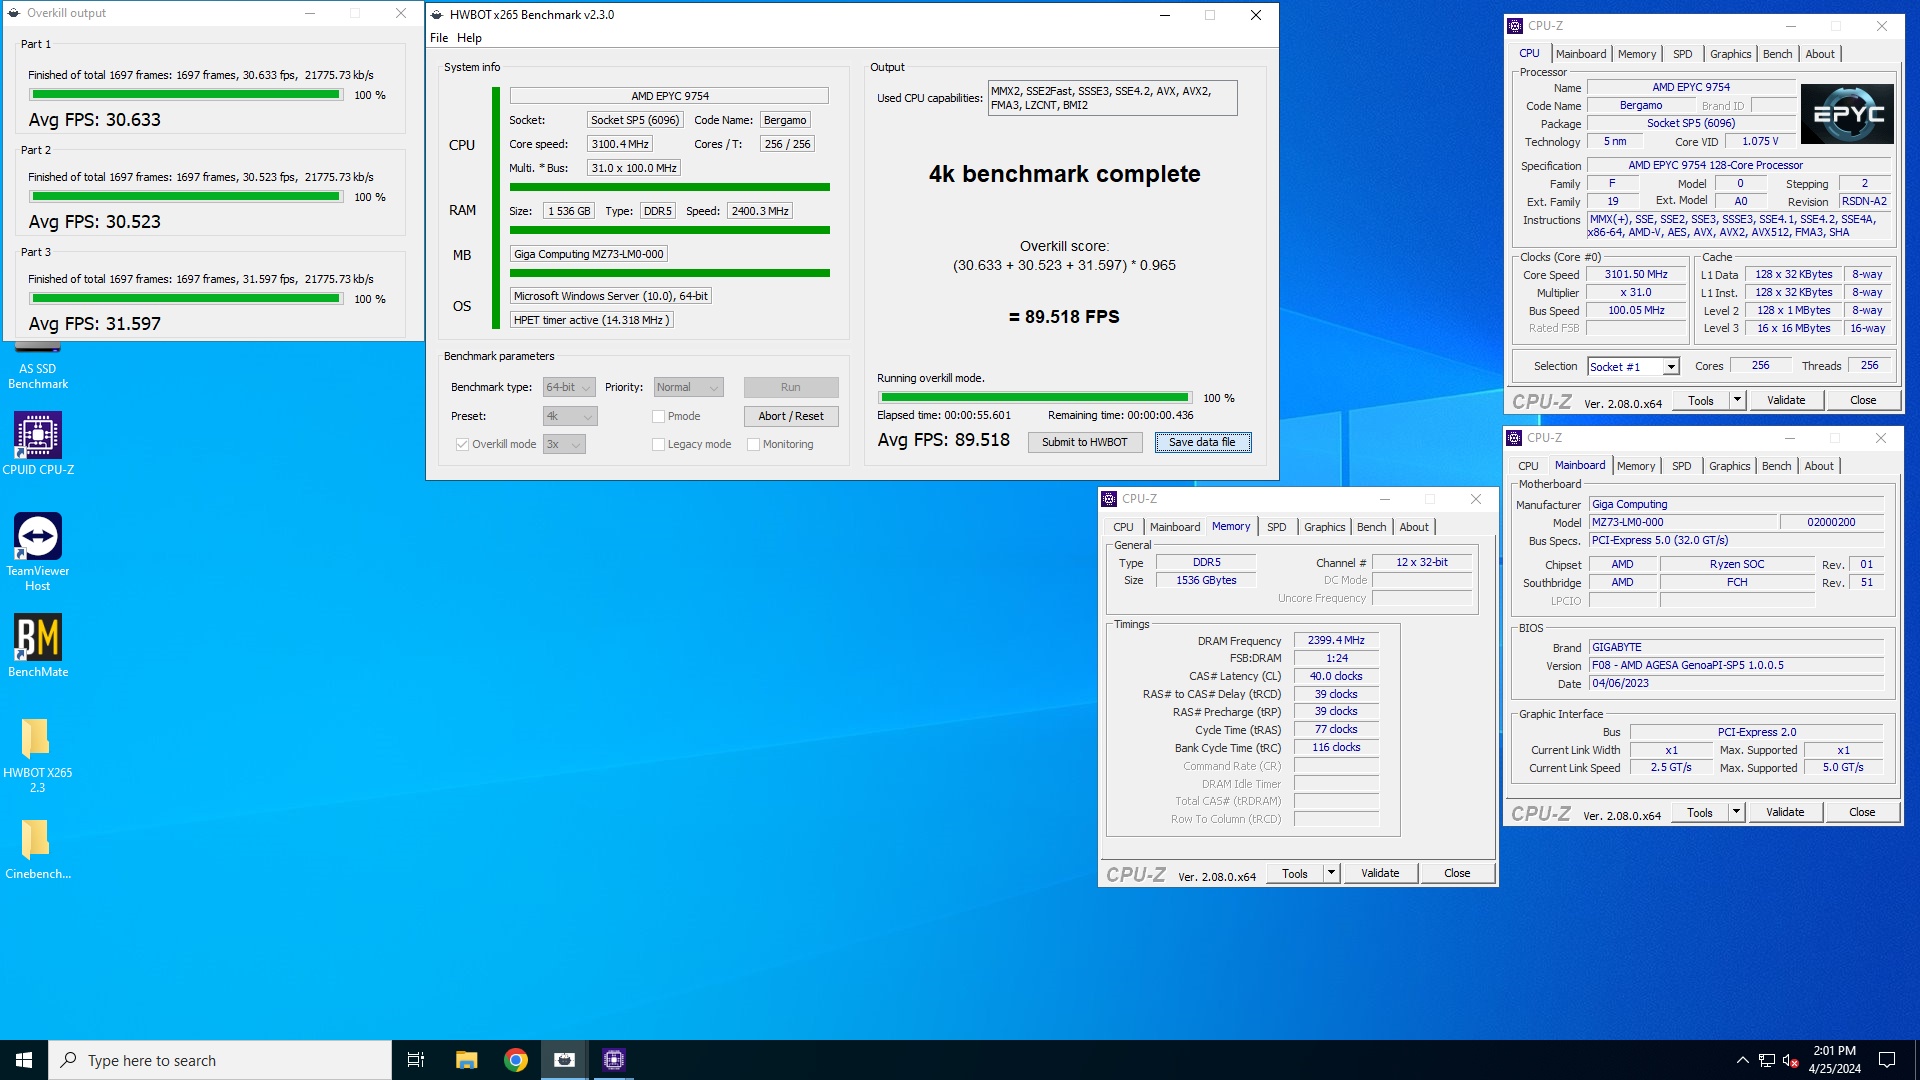Enable Legacy mode checkbox
1920x1080 pixels.
point(658,445)
